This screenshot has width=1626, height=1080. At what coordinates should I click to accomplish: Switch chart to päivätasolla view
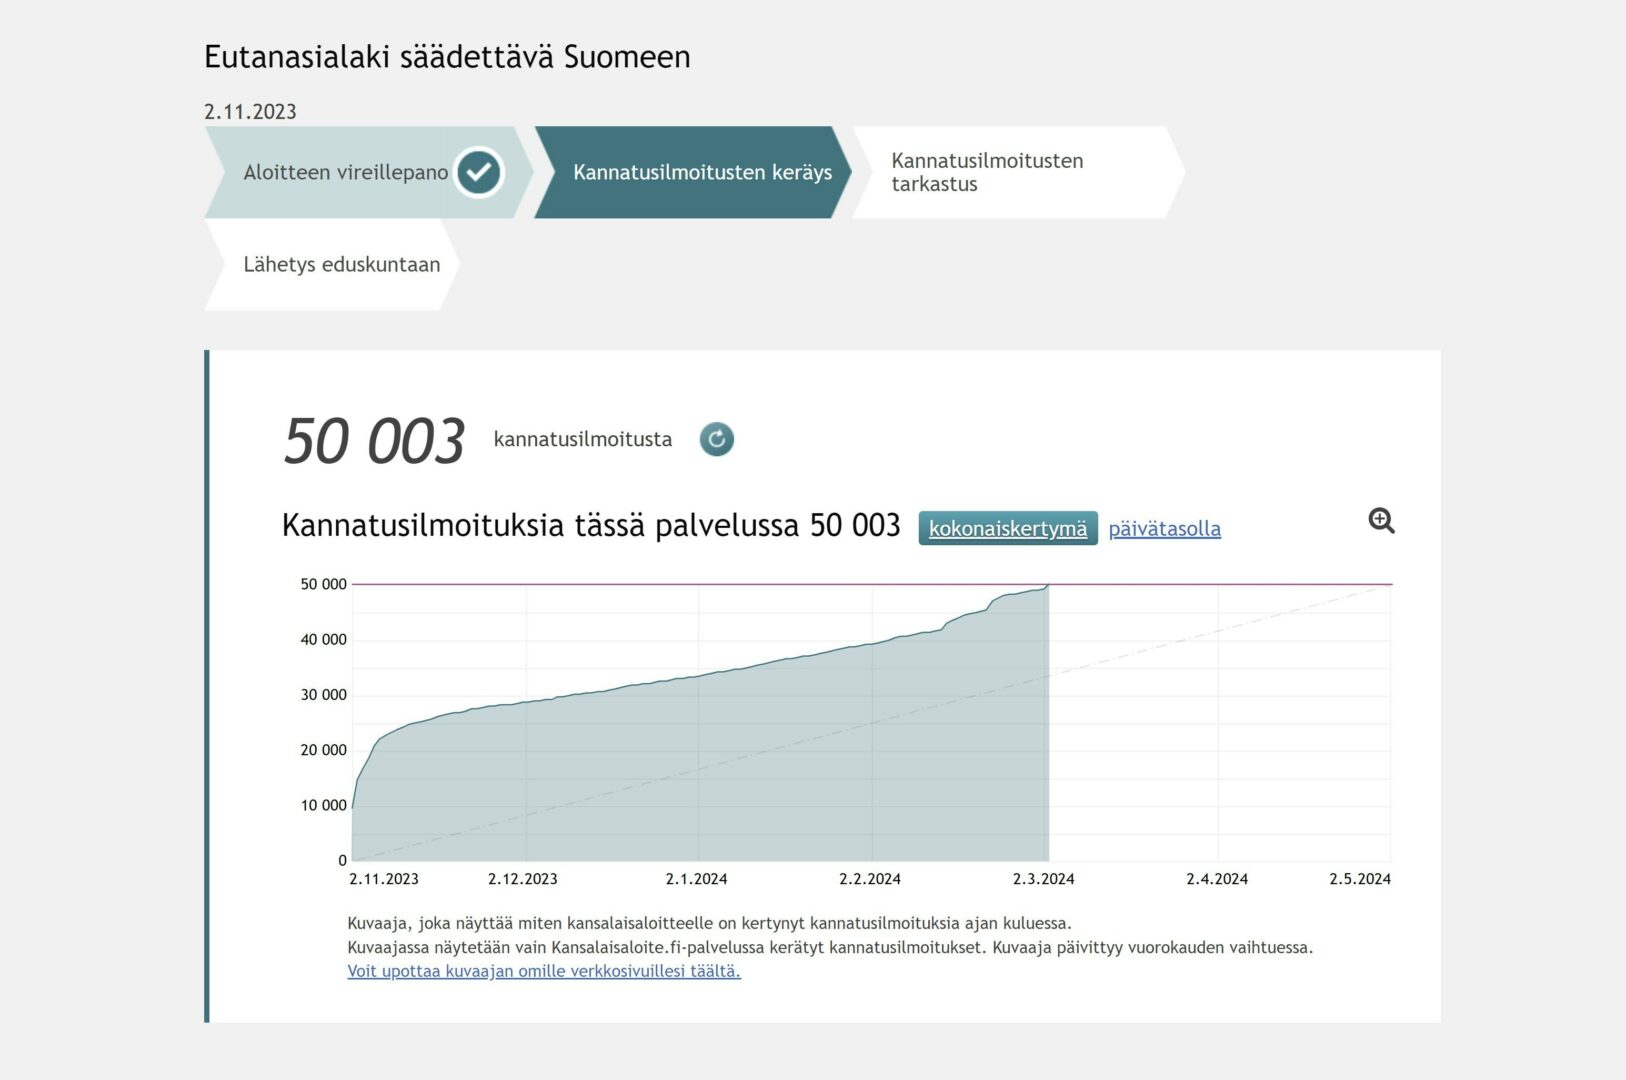1164,528
